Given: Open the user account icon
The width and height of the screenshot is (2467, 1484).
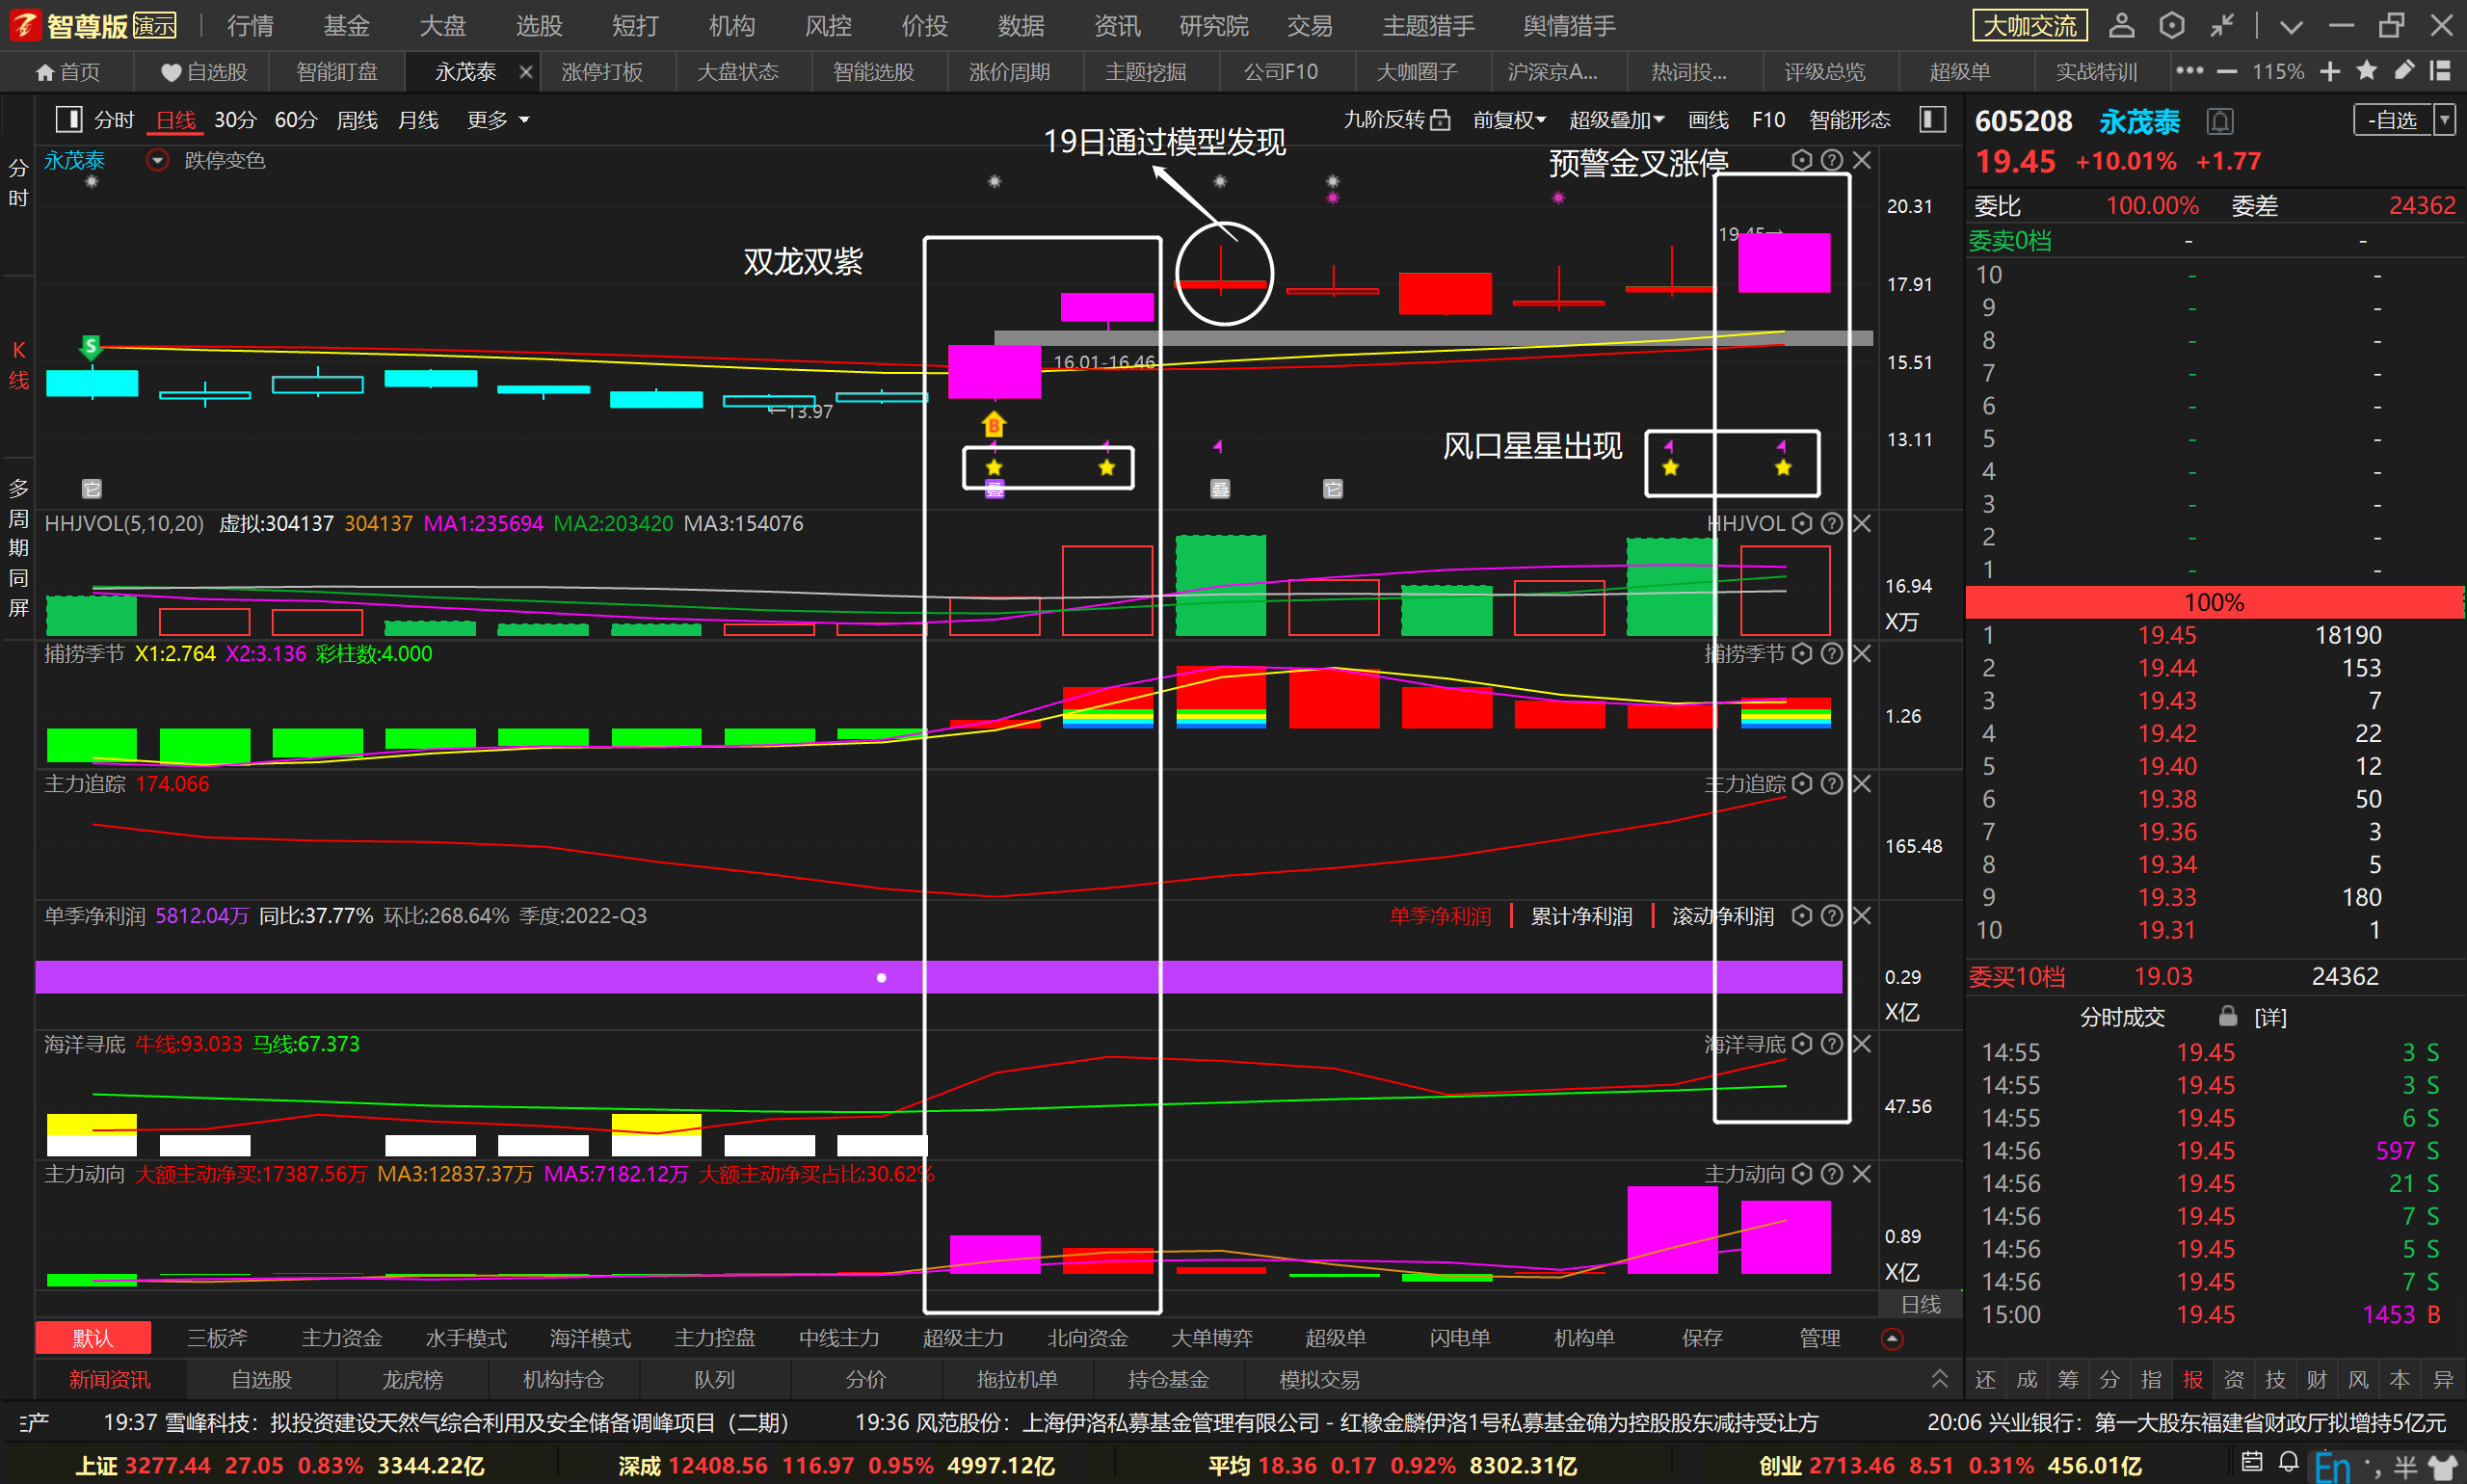Looking at the screenshot, I should 2121,25.
